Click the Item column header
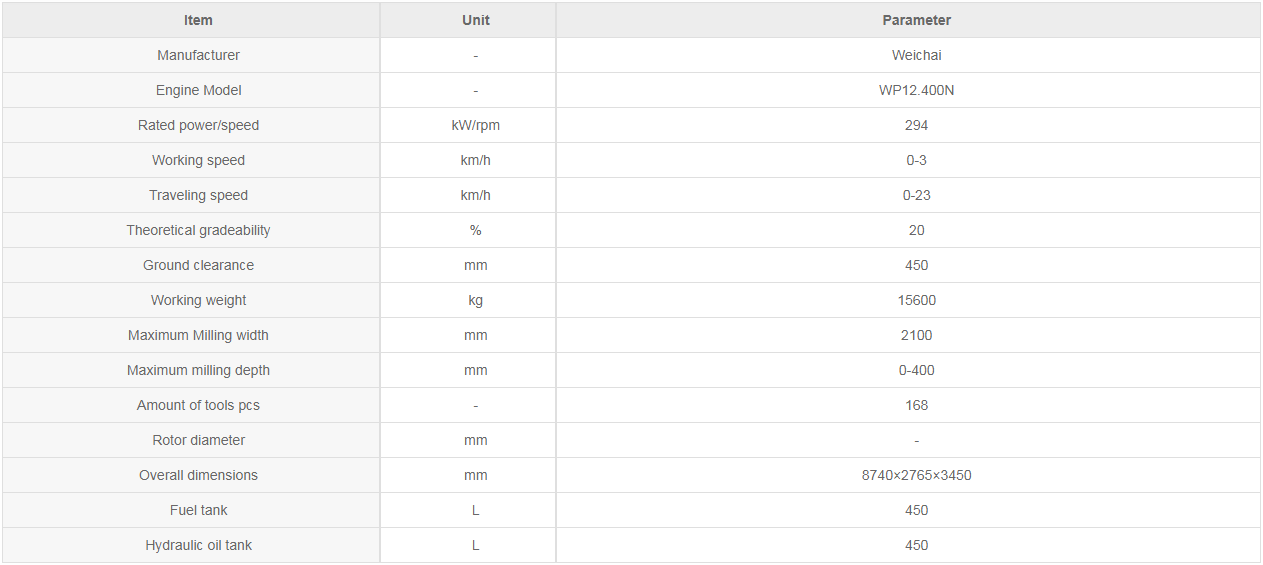Viewport: 1263px width, 565px height. (198, 20)
